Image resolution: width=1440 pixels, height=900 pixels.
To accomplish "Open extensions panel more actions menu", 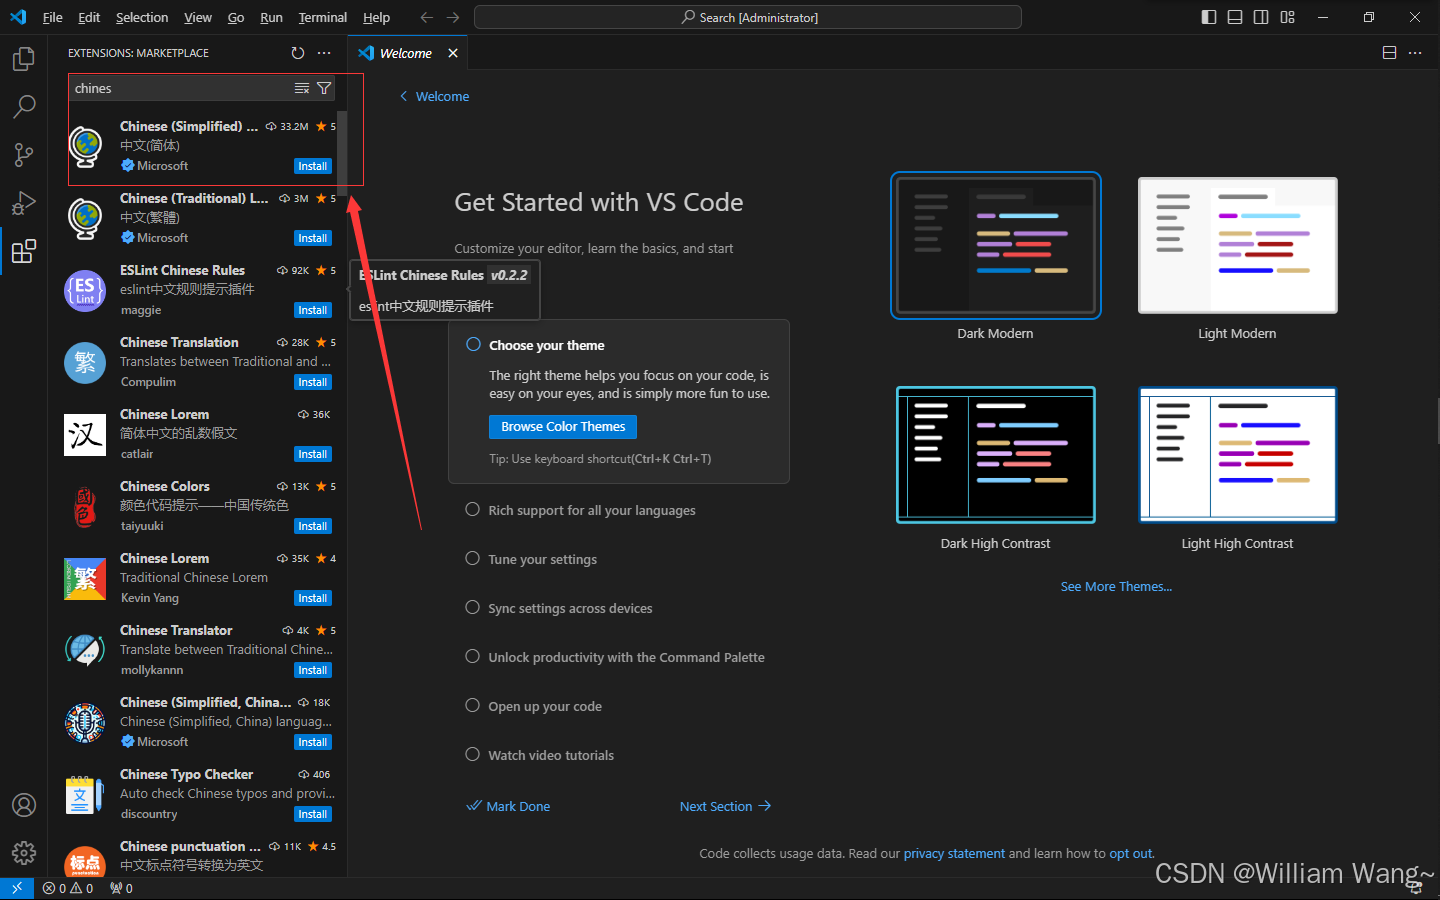I will tap(324, 53).
